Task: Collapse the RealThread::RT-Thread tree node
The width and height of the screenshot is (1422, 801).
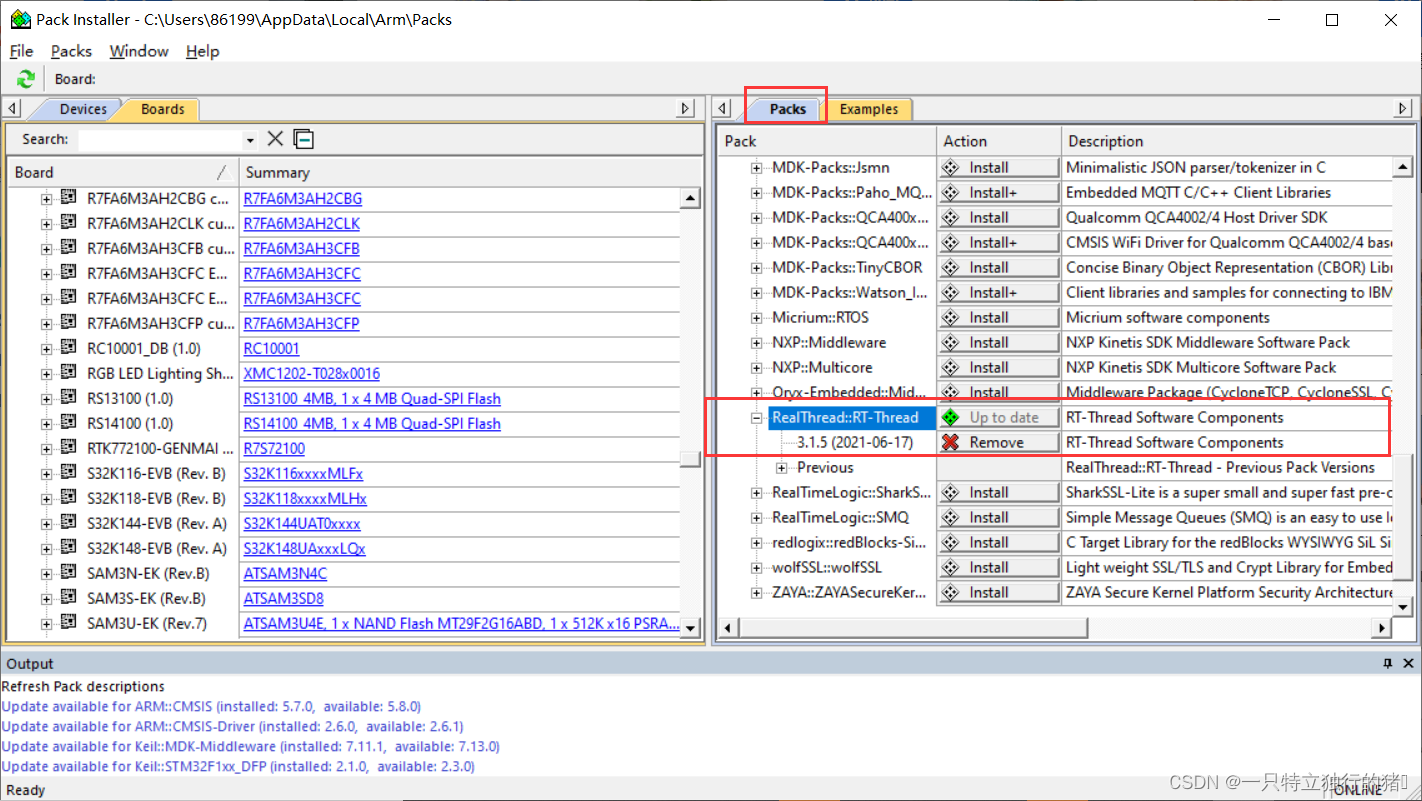Action: click(x=757, y=418)
